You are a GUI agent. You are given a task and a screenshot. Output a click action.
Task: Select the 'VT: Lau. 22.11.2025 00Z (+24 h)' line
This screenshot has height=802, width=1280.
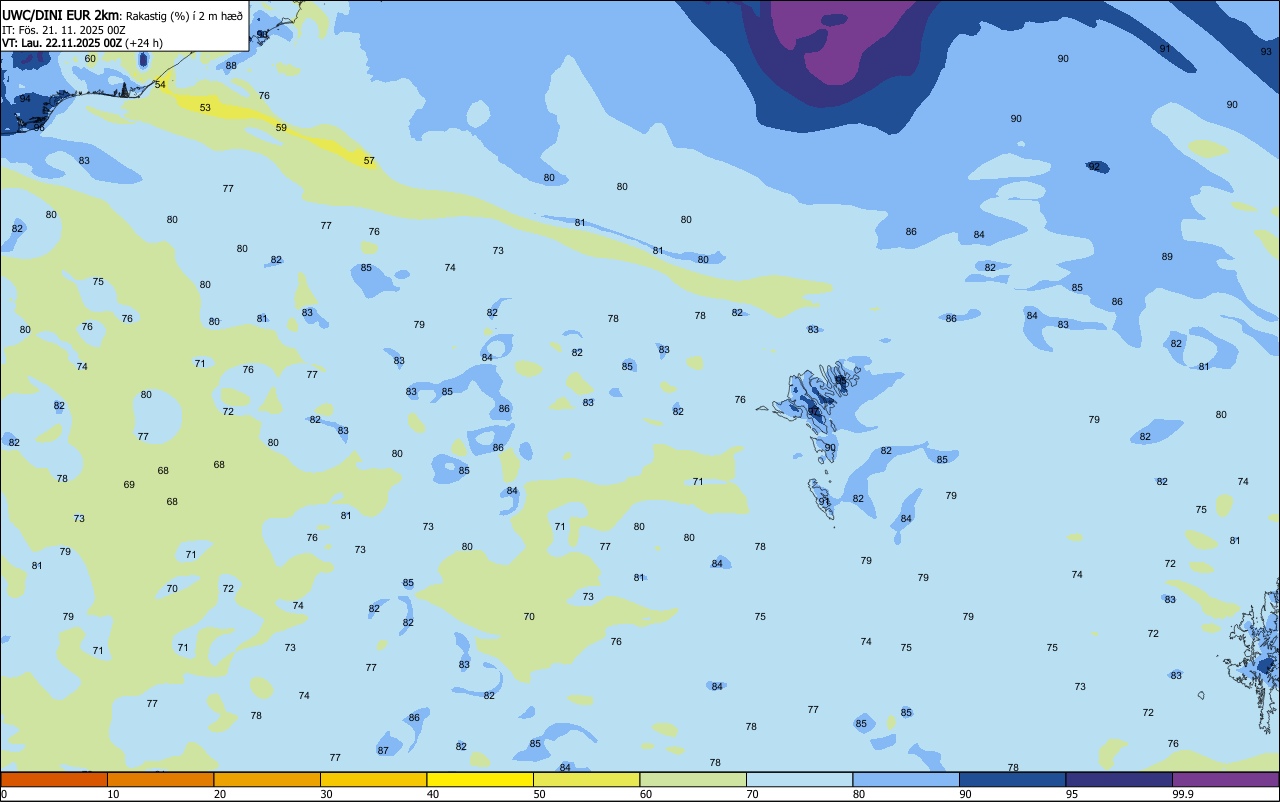tap(82, 43)
